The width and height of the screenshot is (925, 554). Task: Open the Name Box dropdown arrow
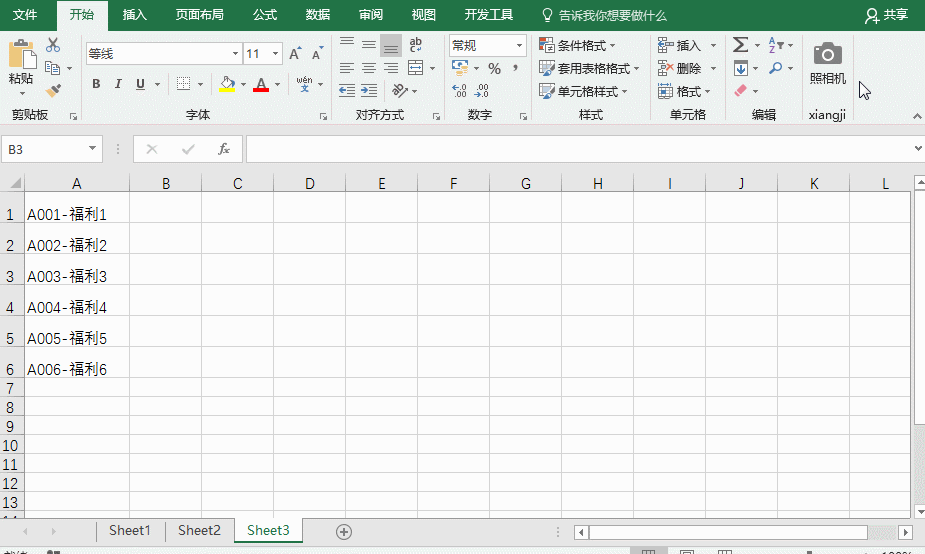click(x=93, y=149)
